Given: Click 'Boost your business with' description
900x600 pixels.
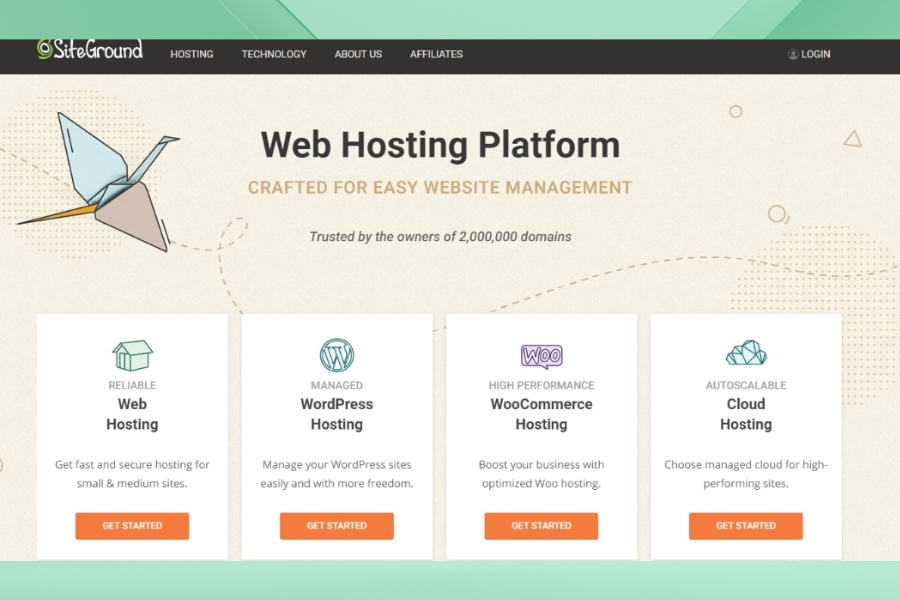Looking at the screenshot, I should (x=541, y=474).
